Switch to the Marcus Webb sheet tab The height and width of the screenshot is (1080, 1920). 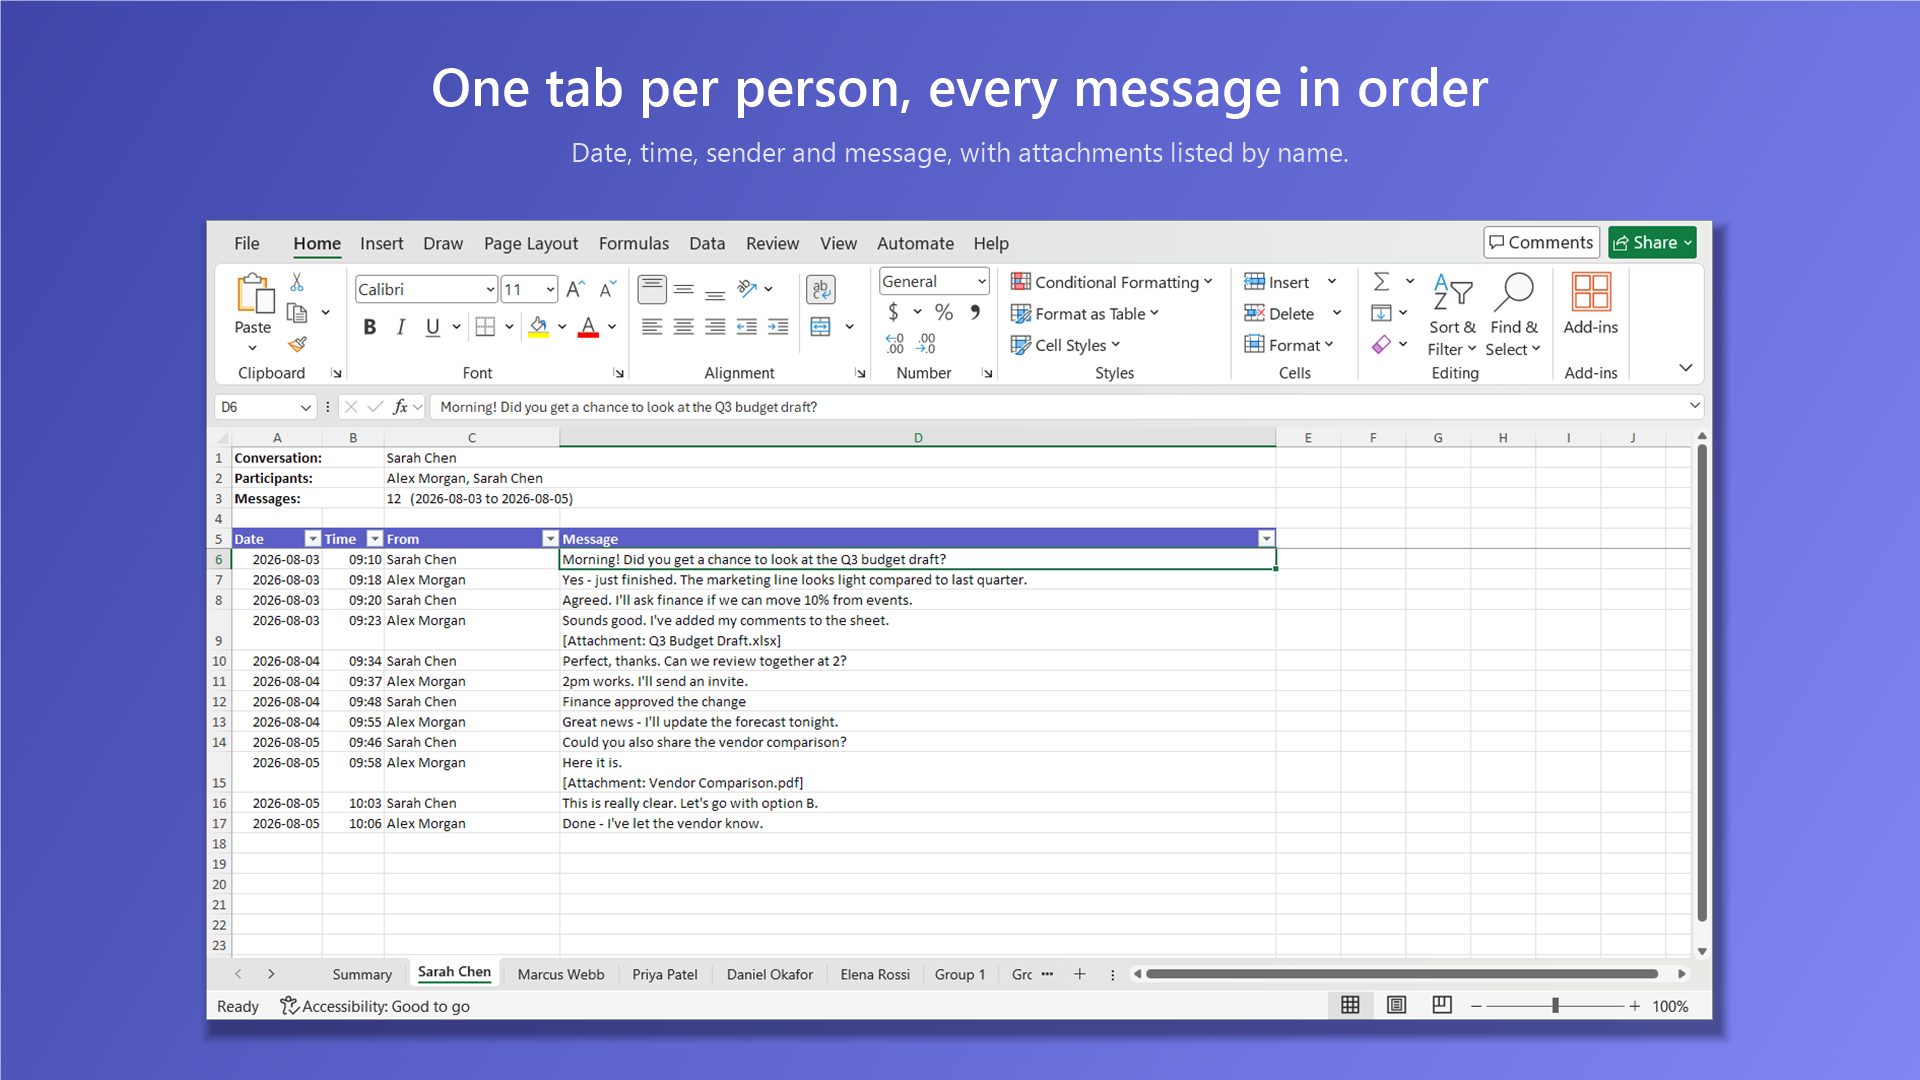click(x=561, y=974)
